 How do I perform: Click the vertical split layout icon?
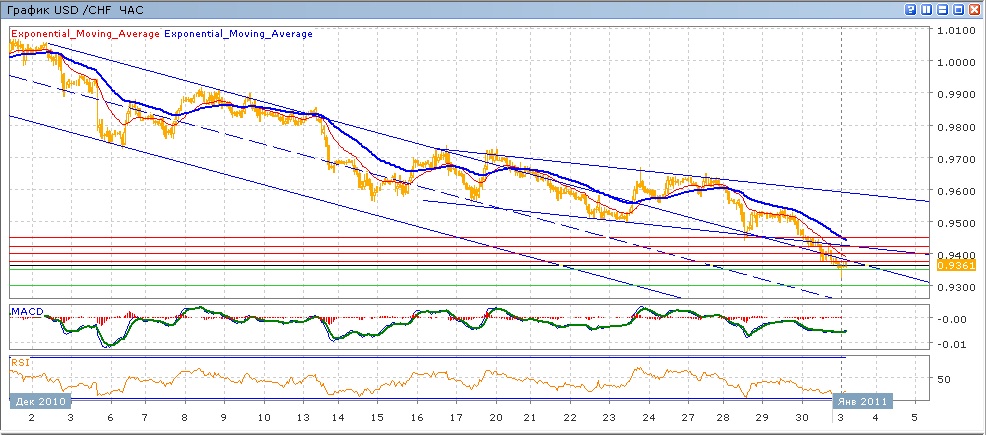pyautogui.click(x=927, y=9)
